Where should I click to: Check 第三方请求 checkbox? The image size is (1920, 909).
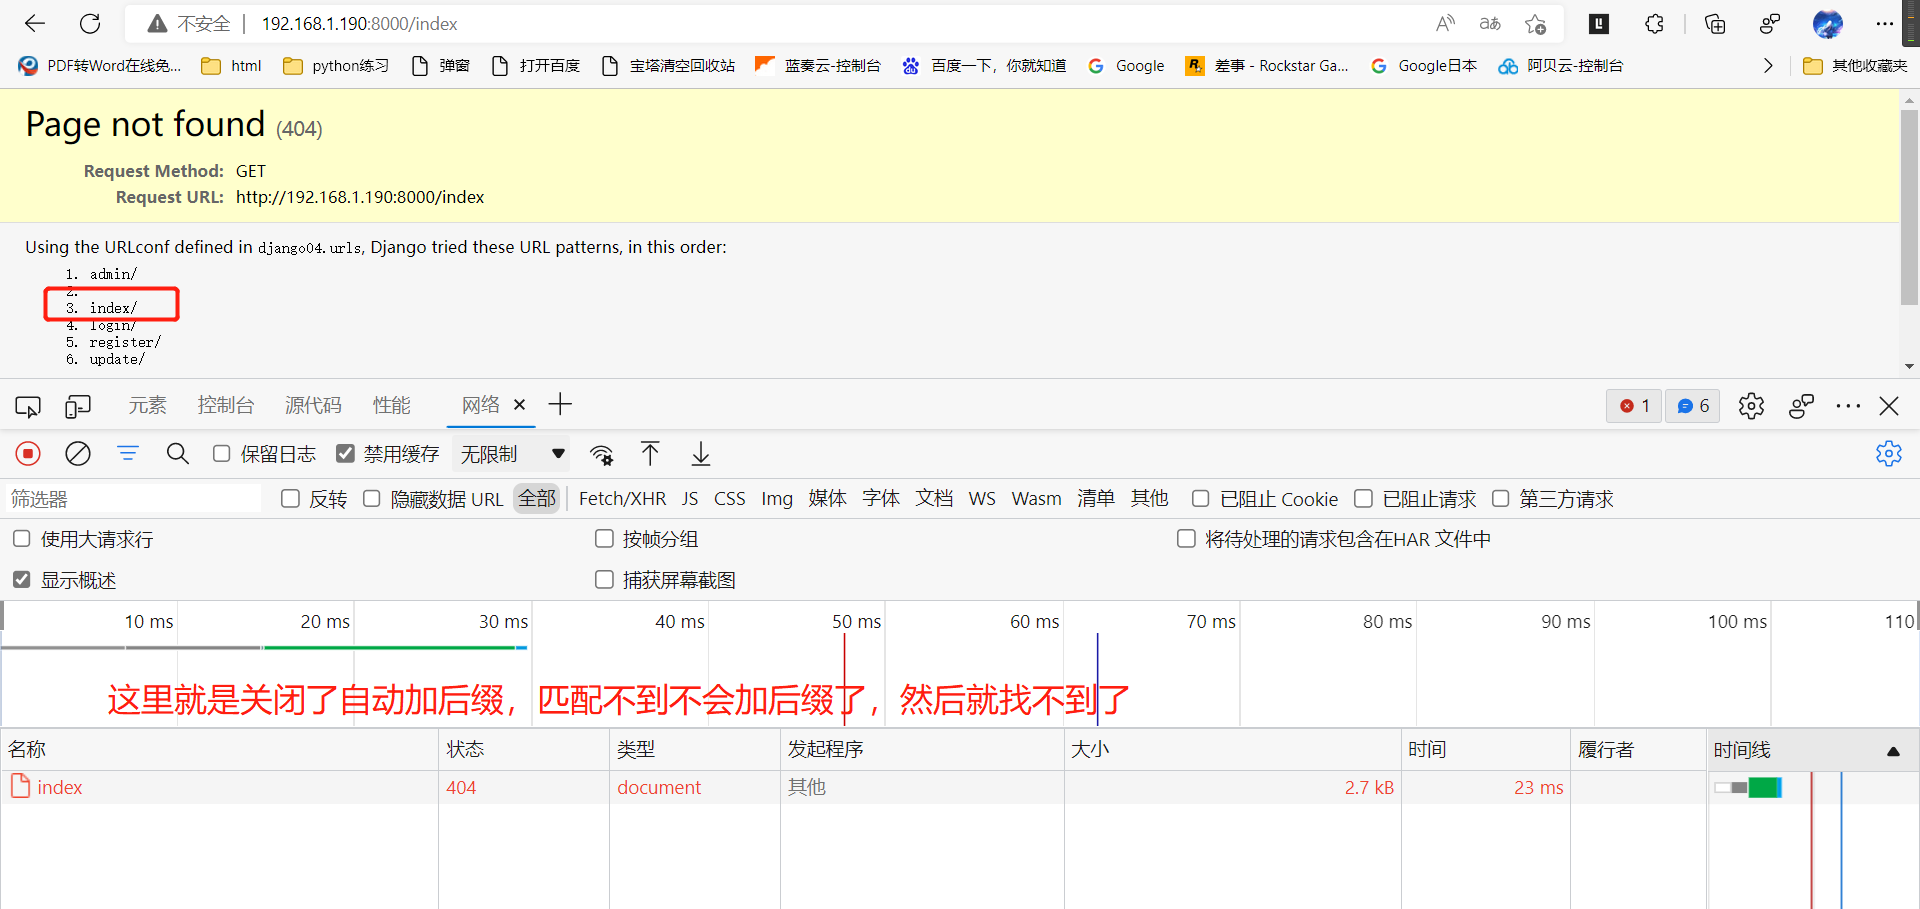coord(1500,499)
